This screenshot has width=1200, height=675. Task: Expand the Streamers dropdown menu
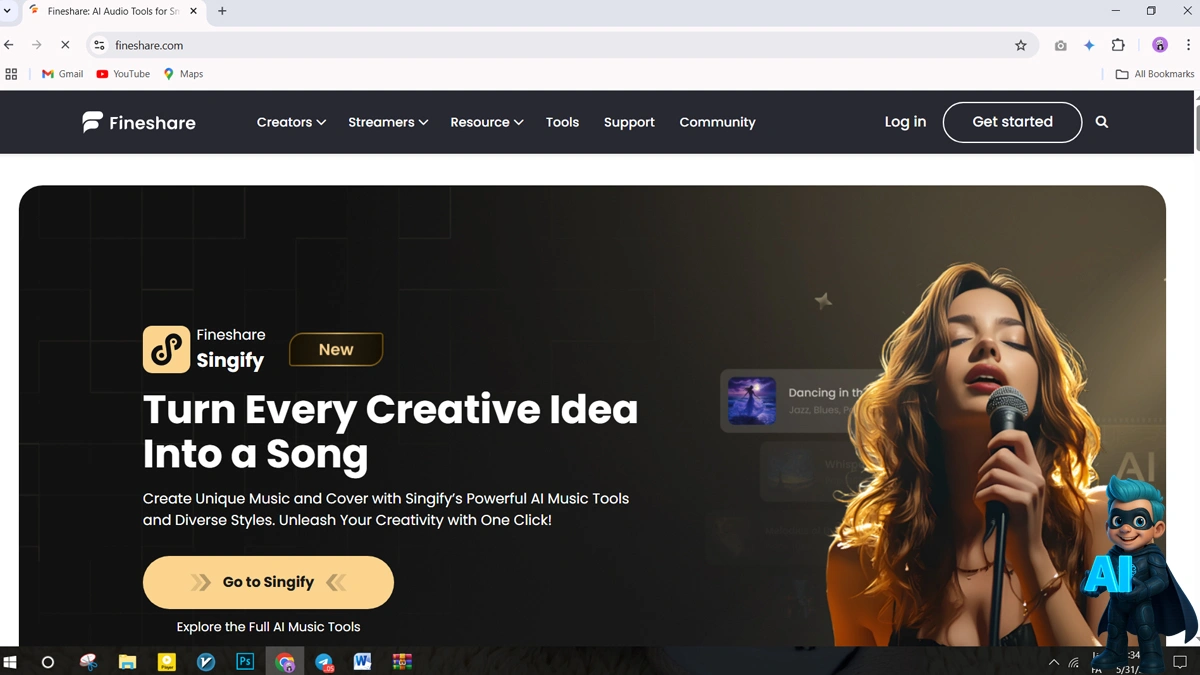click(388, 122)
